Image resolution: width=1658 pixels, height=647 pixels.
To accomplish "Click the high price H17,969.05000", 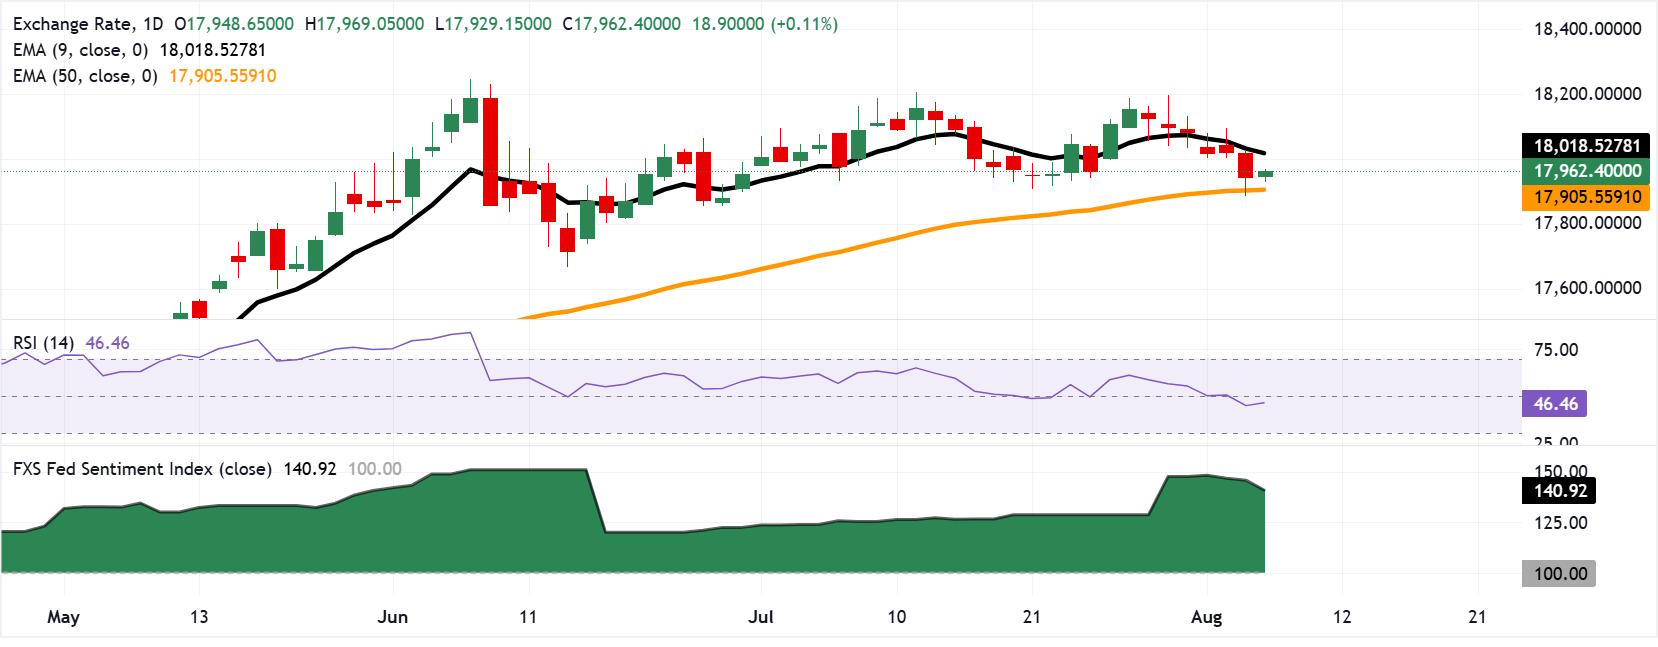I will point(365,24).
